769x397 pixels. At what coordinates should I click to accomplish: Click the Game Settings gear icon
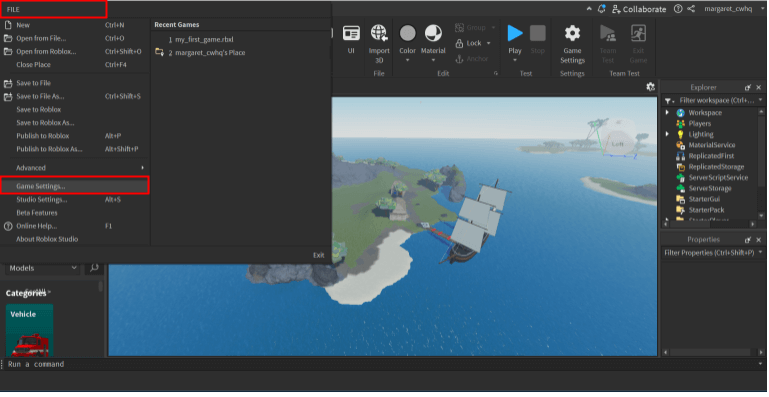[572, 33]
